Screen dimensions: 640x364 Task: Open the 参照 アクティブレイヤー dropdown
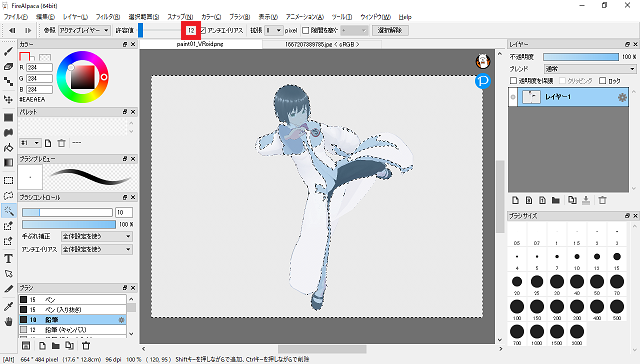click(x=84, y=30)
